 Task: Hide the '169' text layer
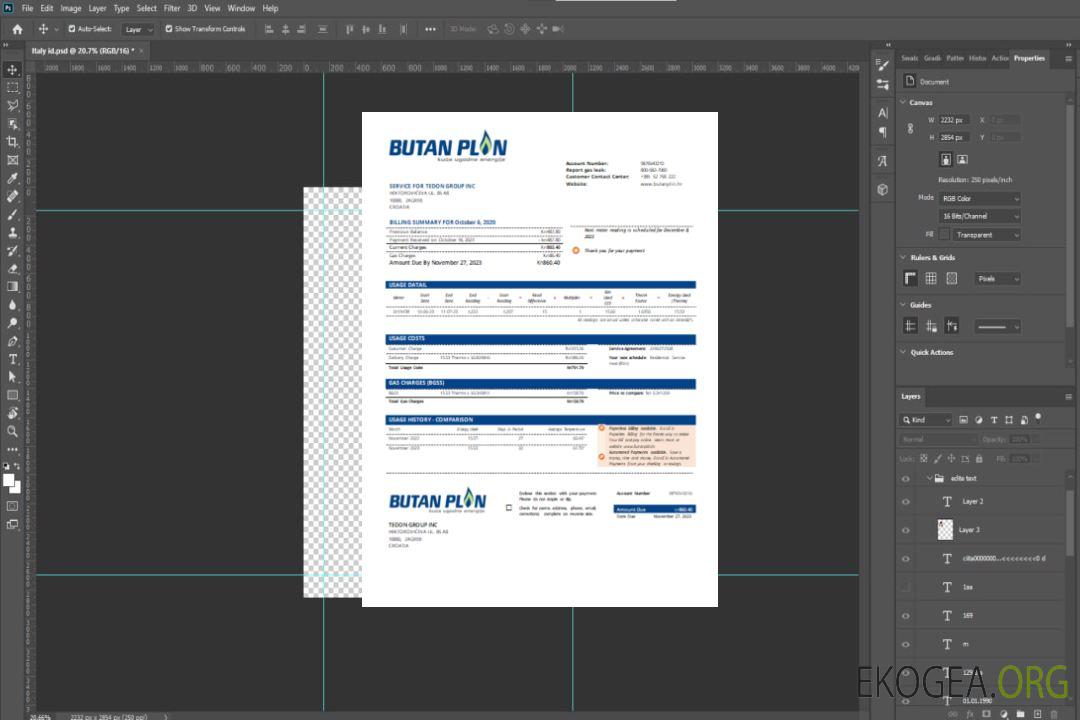pos(906,616)
